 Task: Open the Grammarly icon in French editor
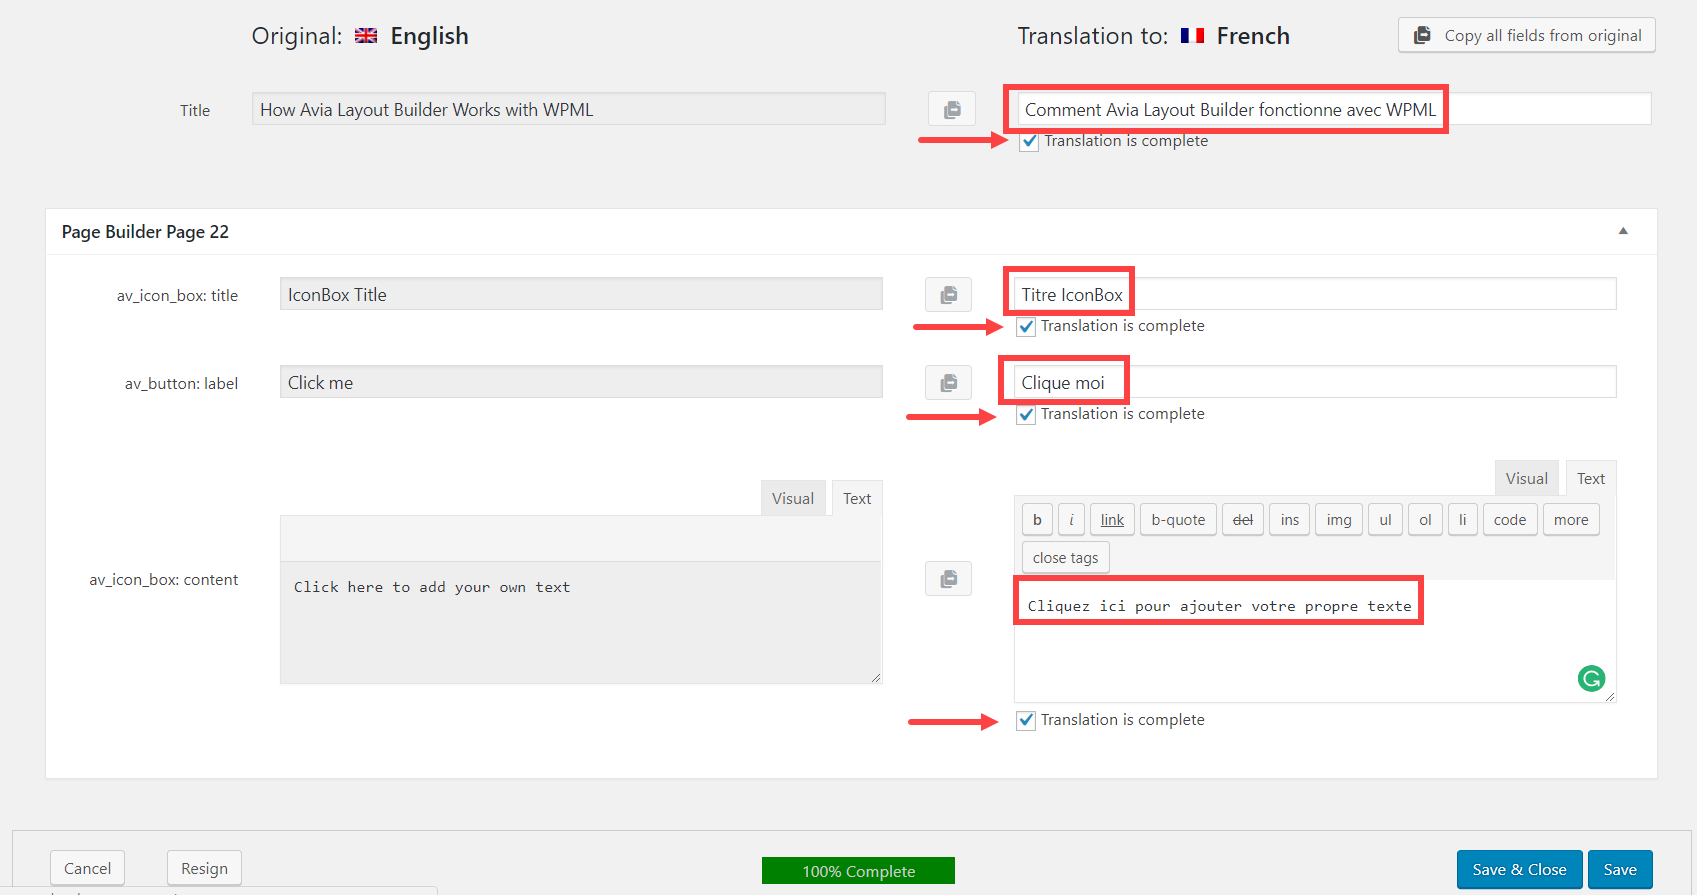click(1591, 679)
